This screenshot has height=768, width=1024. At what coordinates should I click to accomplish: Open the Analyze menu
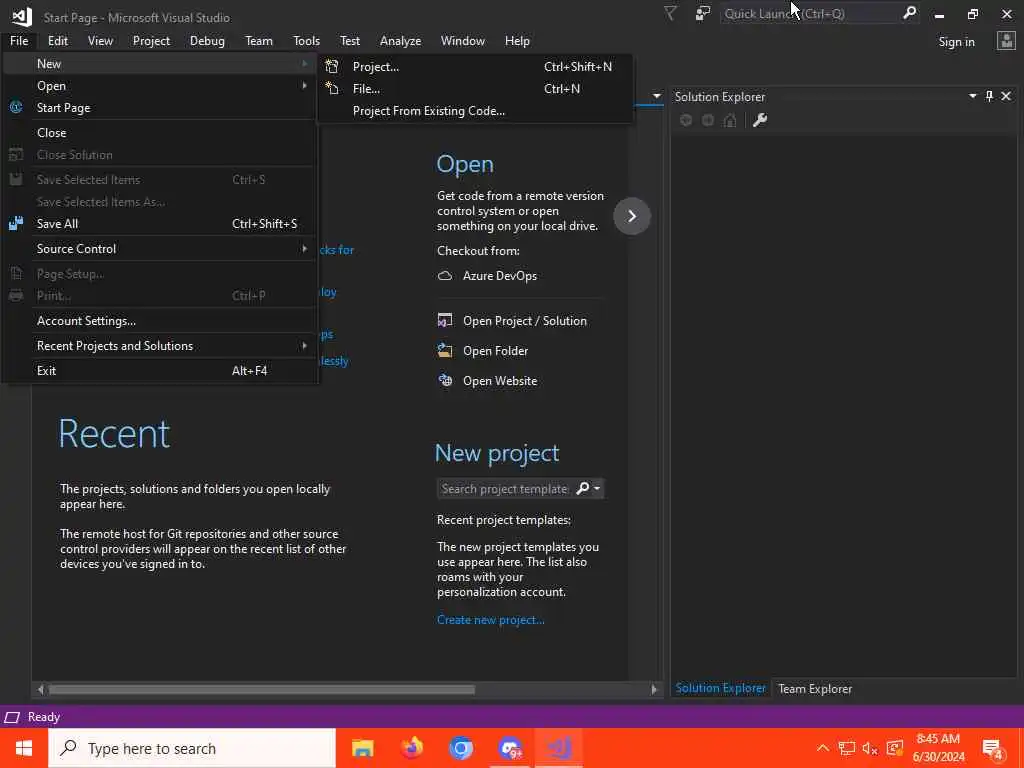click(x=400, y=40)
